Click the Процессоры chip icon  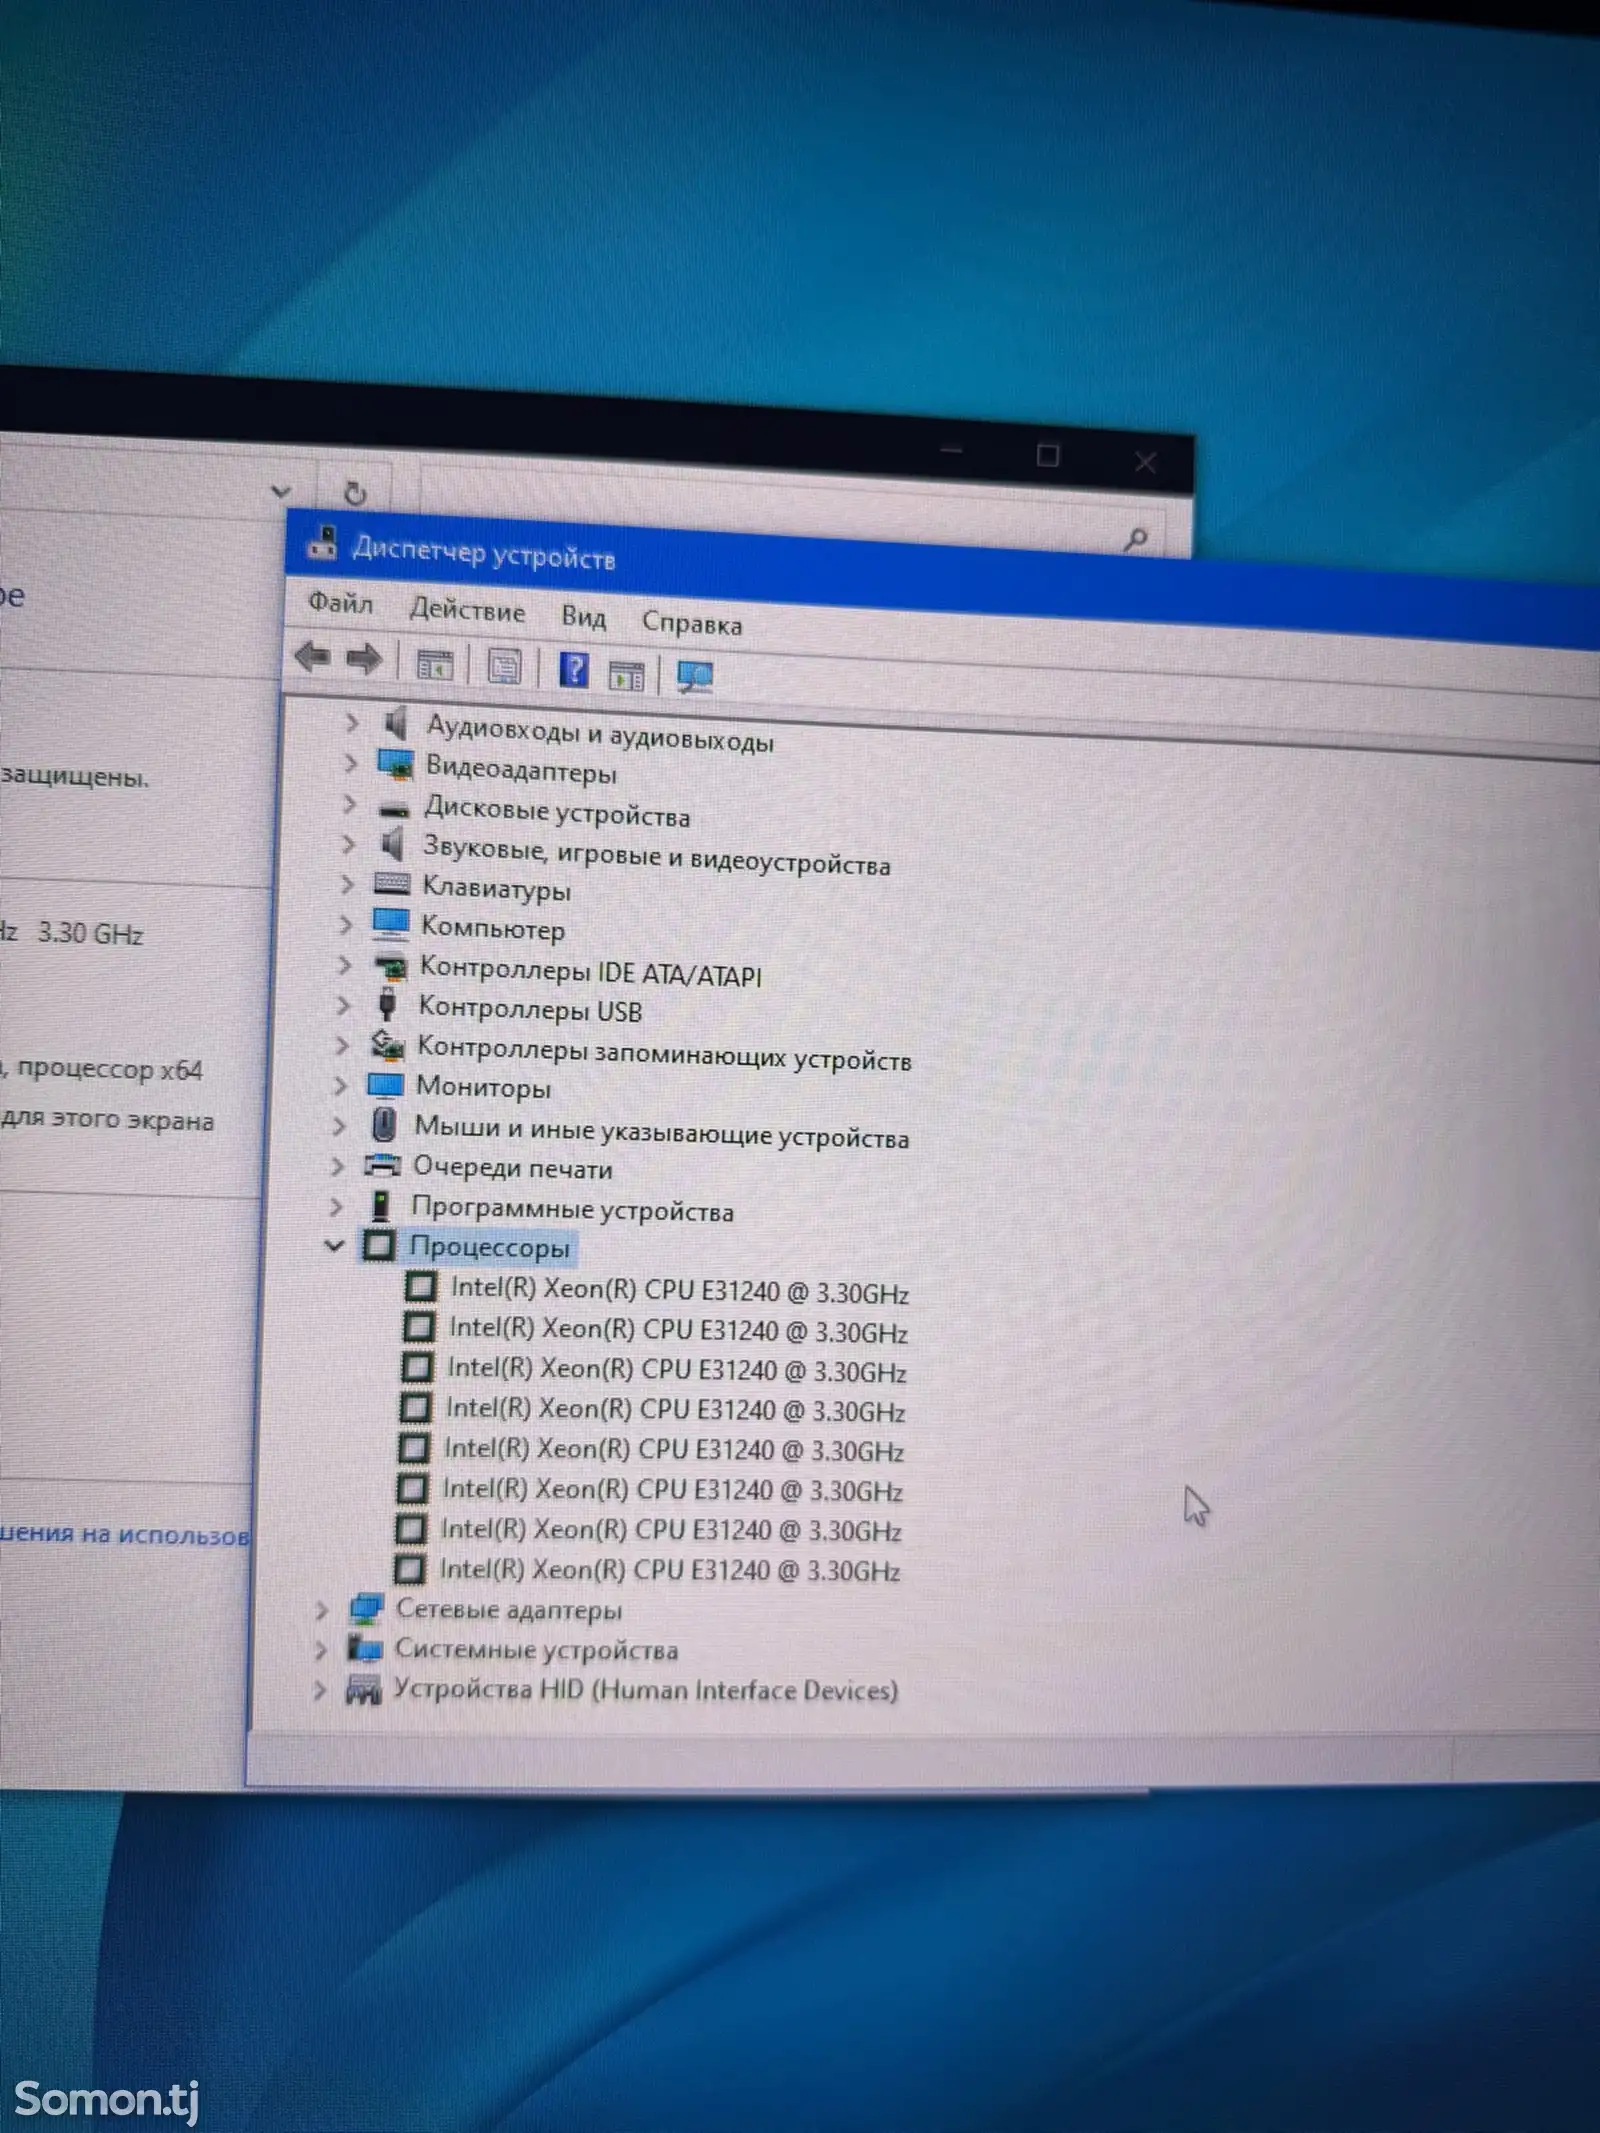point(378,1246)
